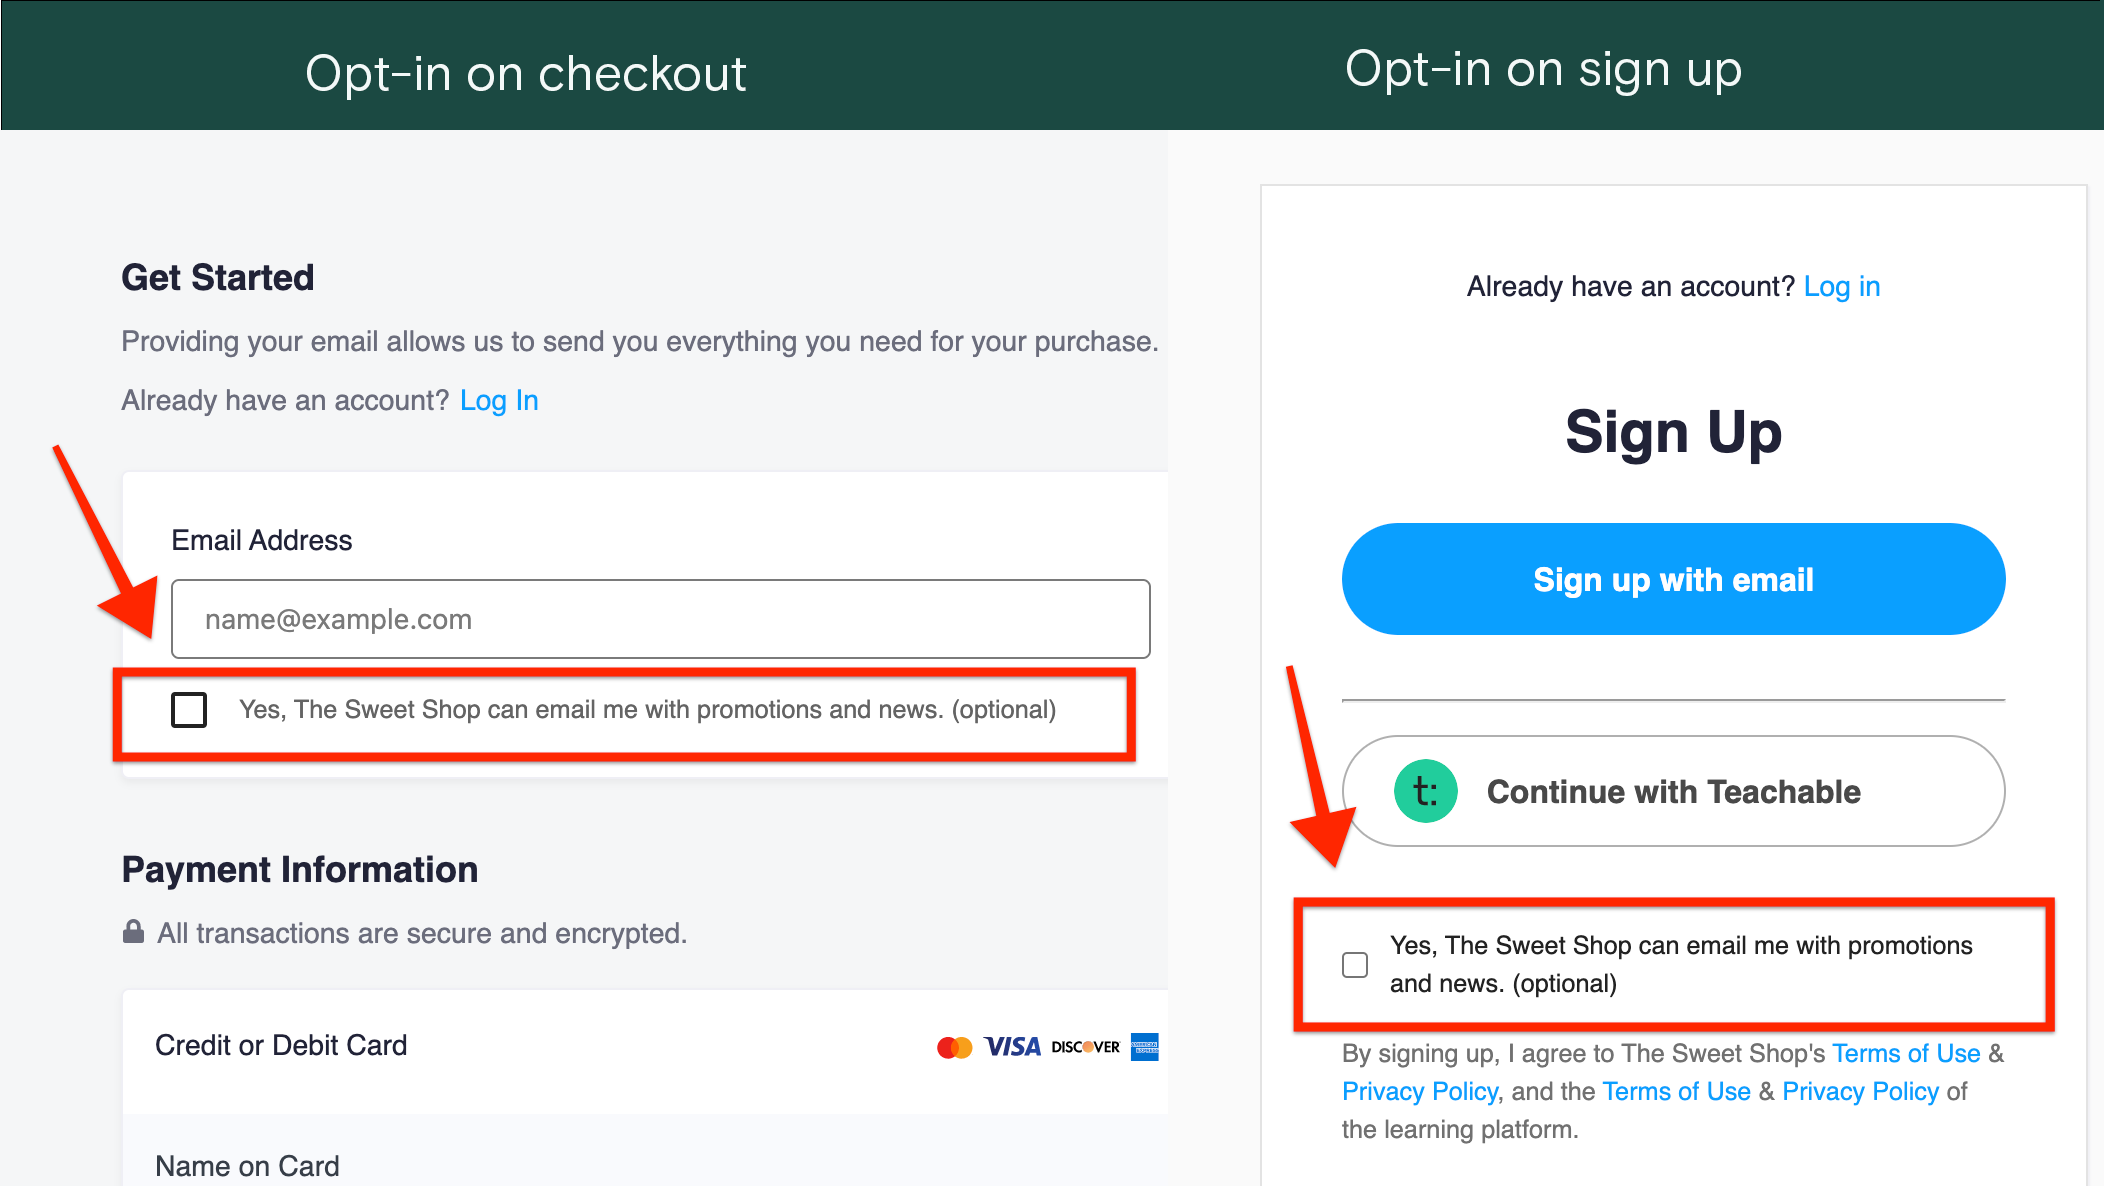Enable the sign-up promotions opt-in checkbox
The width and height of the screenshot is (2104, 1186).
(1355, 965)
